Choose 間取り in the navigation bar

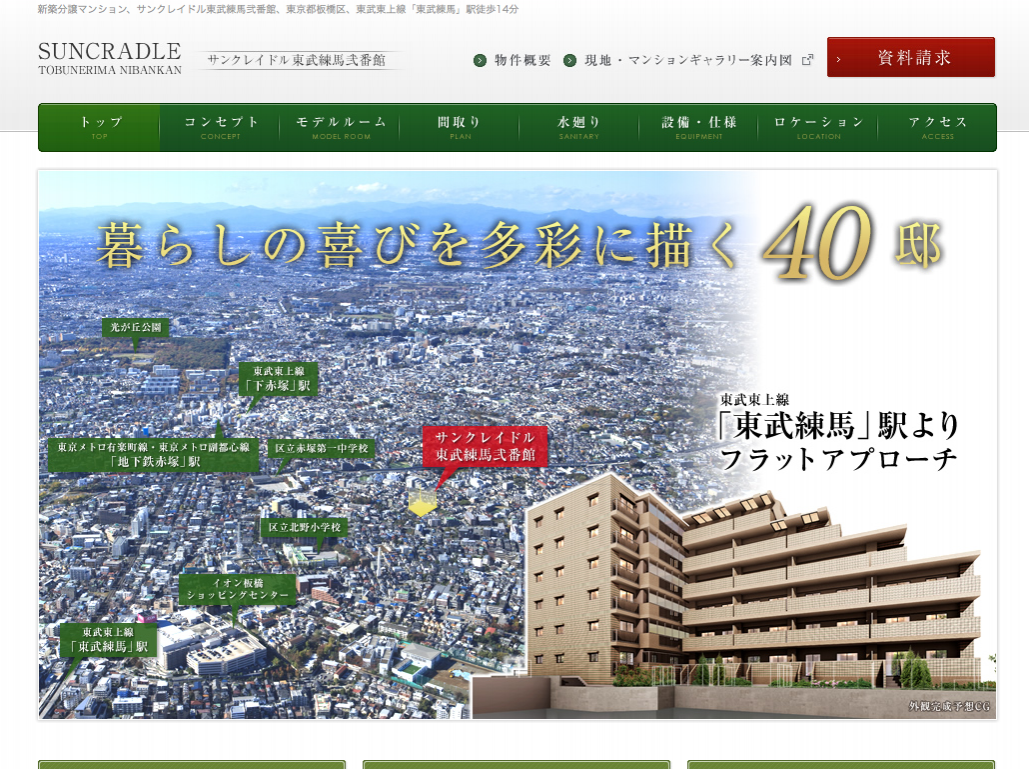pos(459,127)
